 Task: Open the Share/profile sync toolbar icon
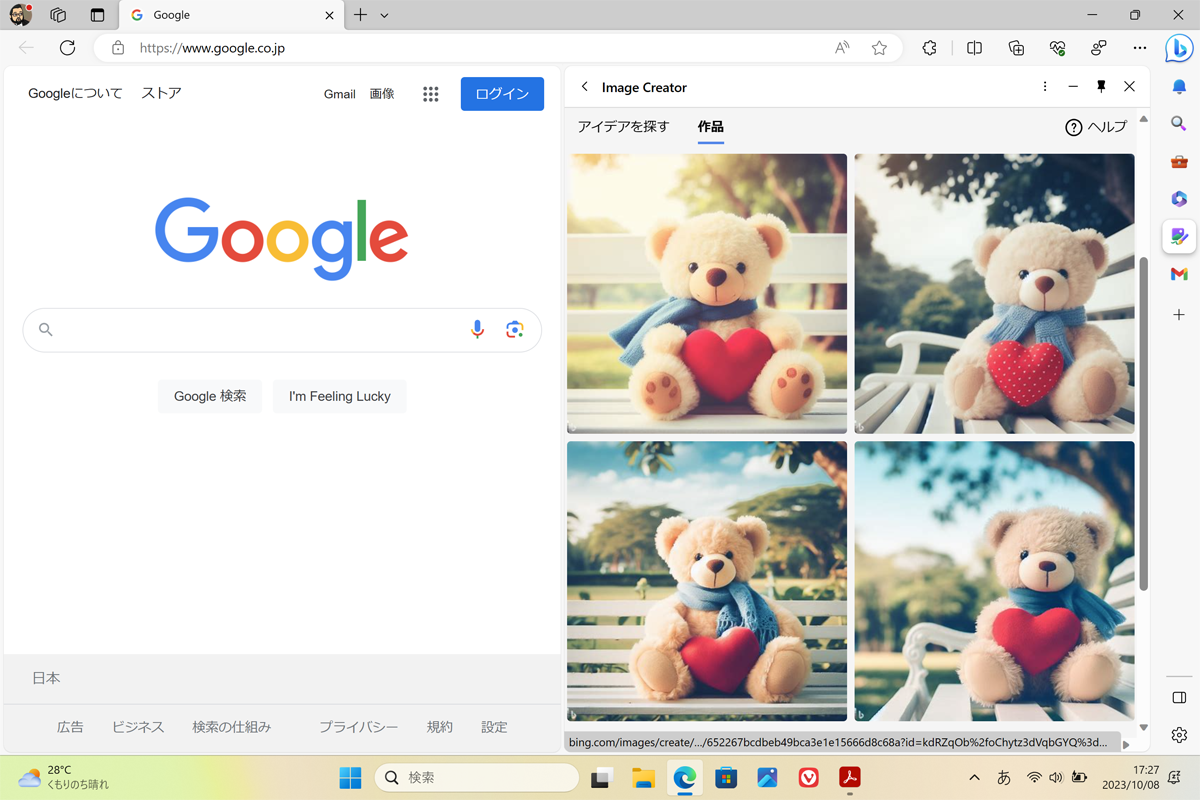(1099, 47)
